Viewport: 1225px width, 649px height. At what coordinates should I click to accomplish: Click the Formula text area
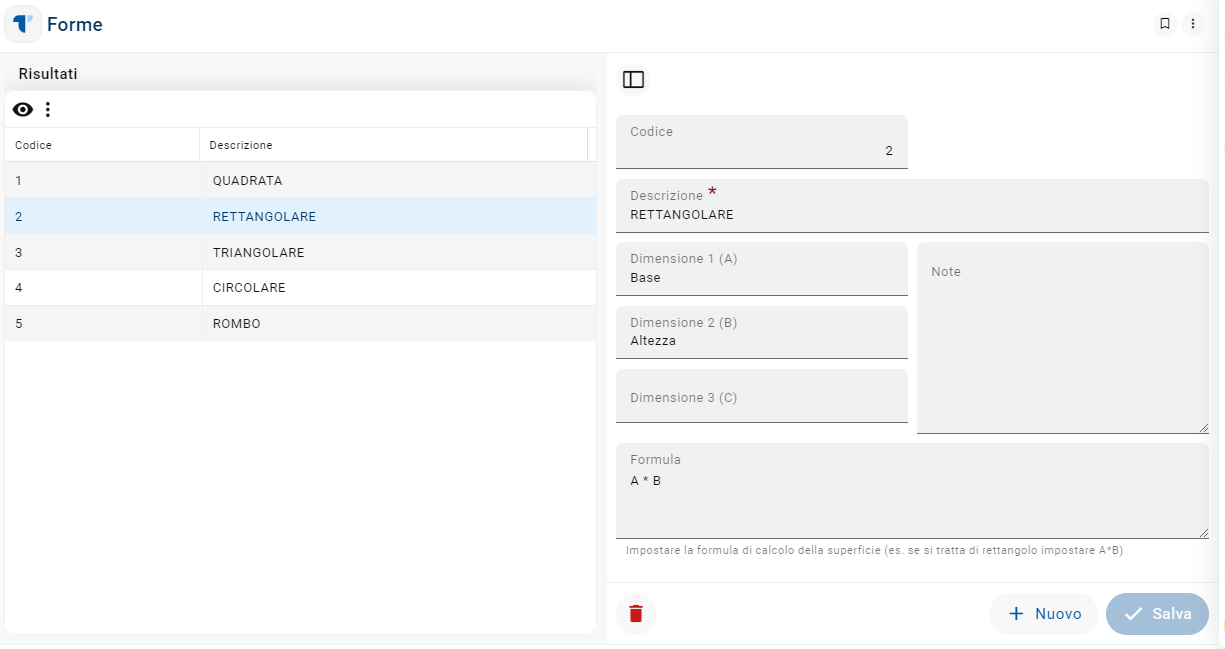[x=911, y=500]
